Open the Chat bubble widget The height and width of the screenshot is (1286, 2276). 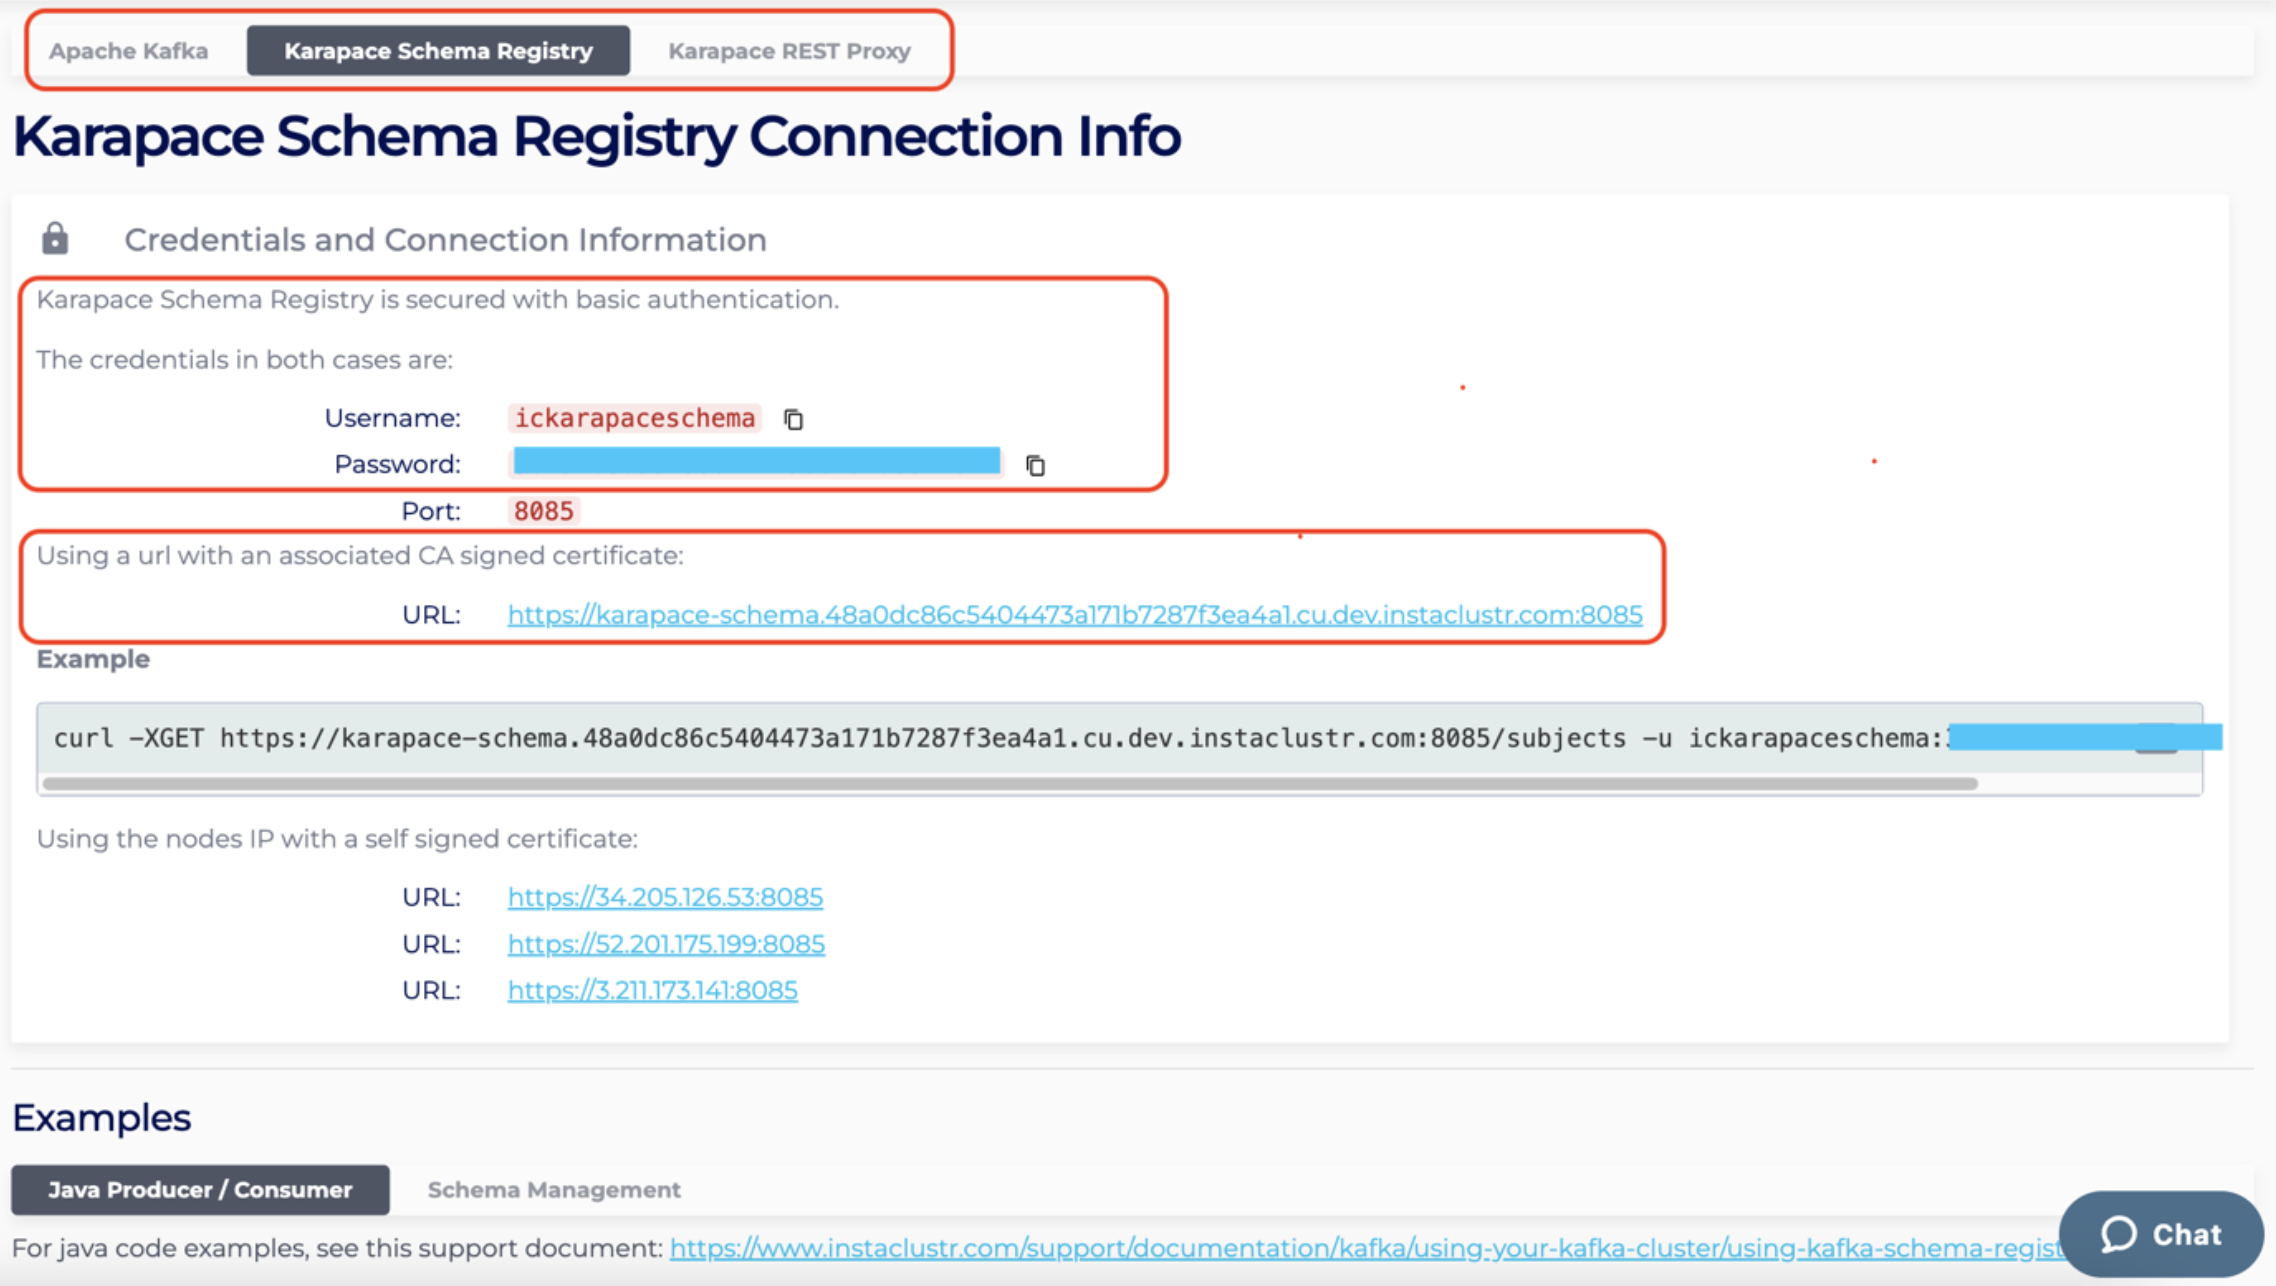coord(2160,1234)
